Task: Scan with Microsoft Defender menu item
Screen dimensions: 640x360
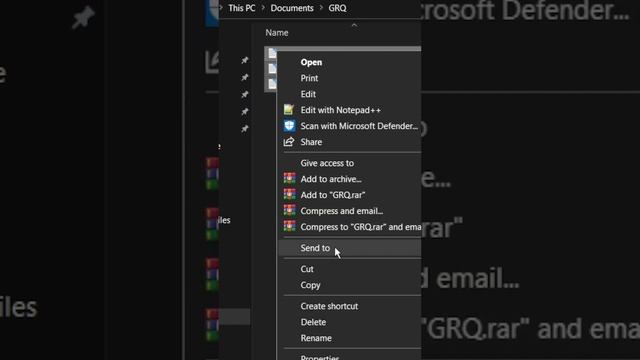Action: [x=359, y=126]
